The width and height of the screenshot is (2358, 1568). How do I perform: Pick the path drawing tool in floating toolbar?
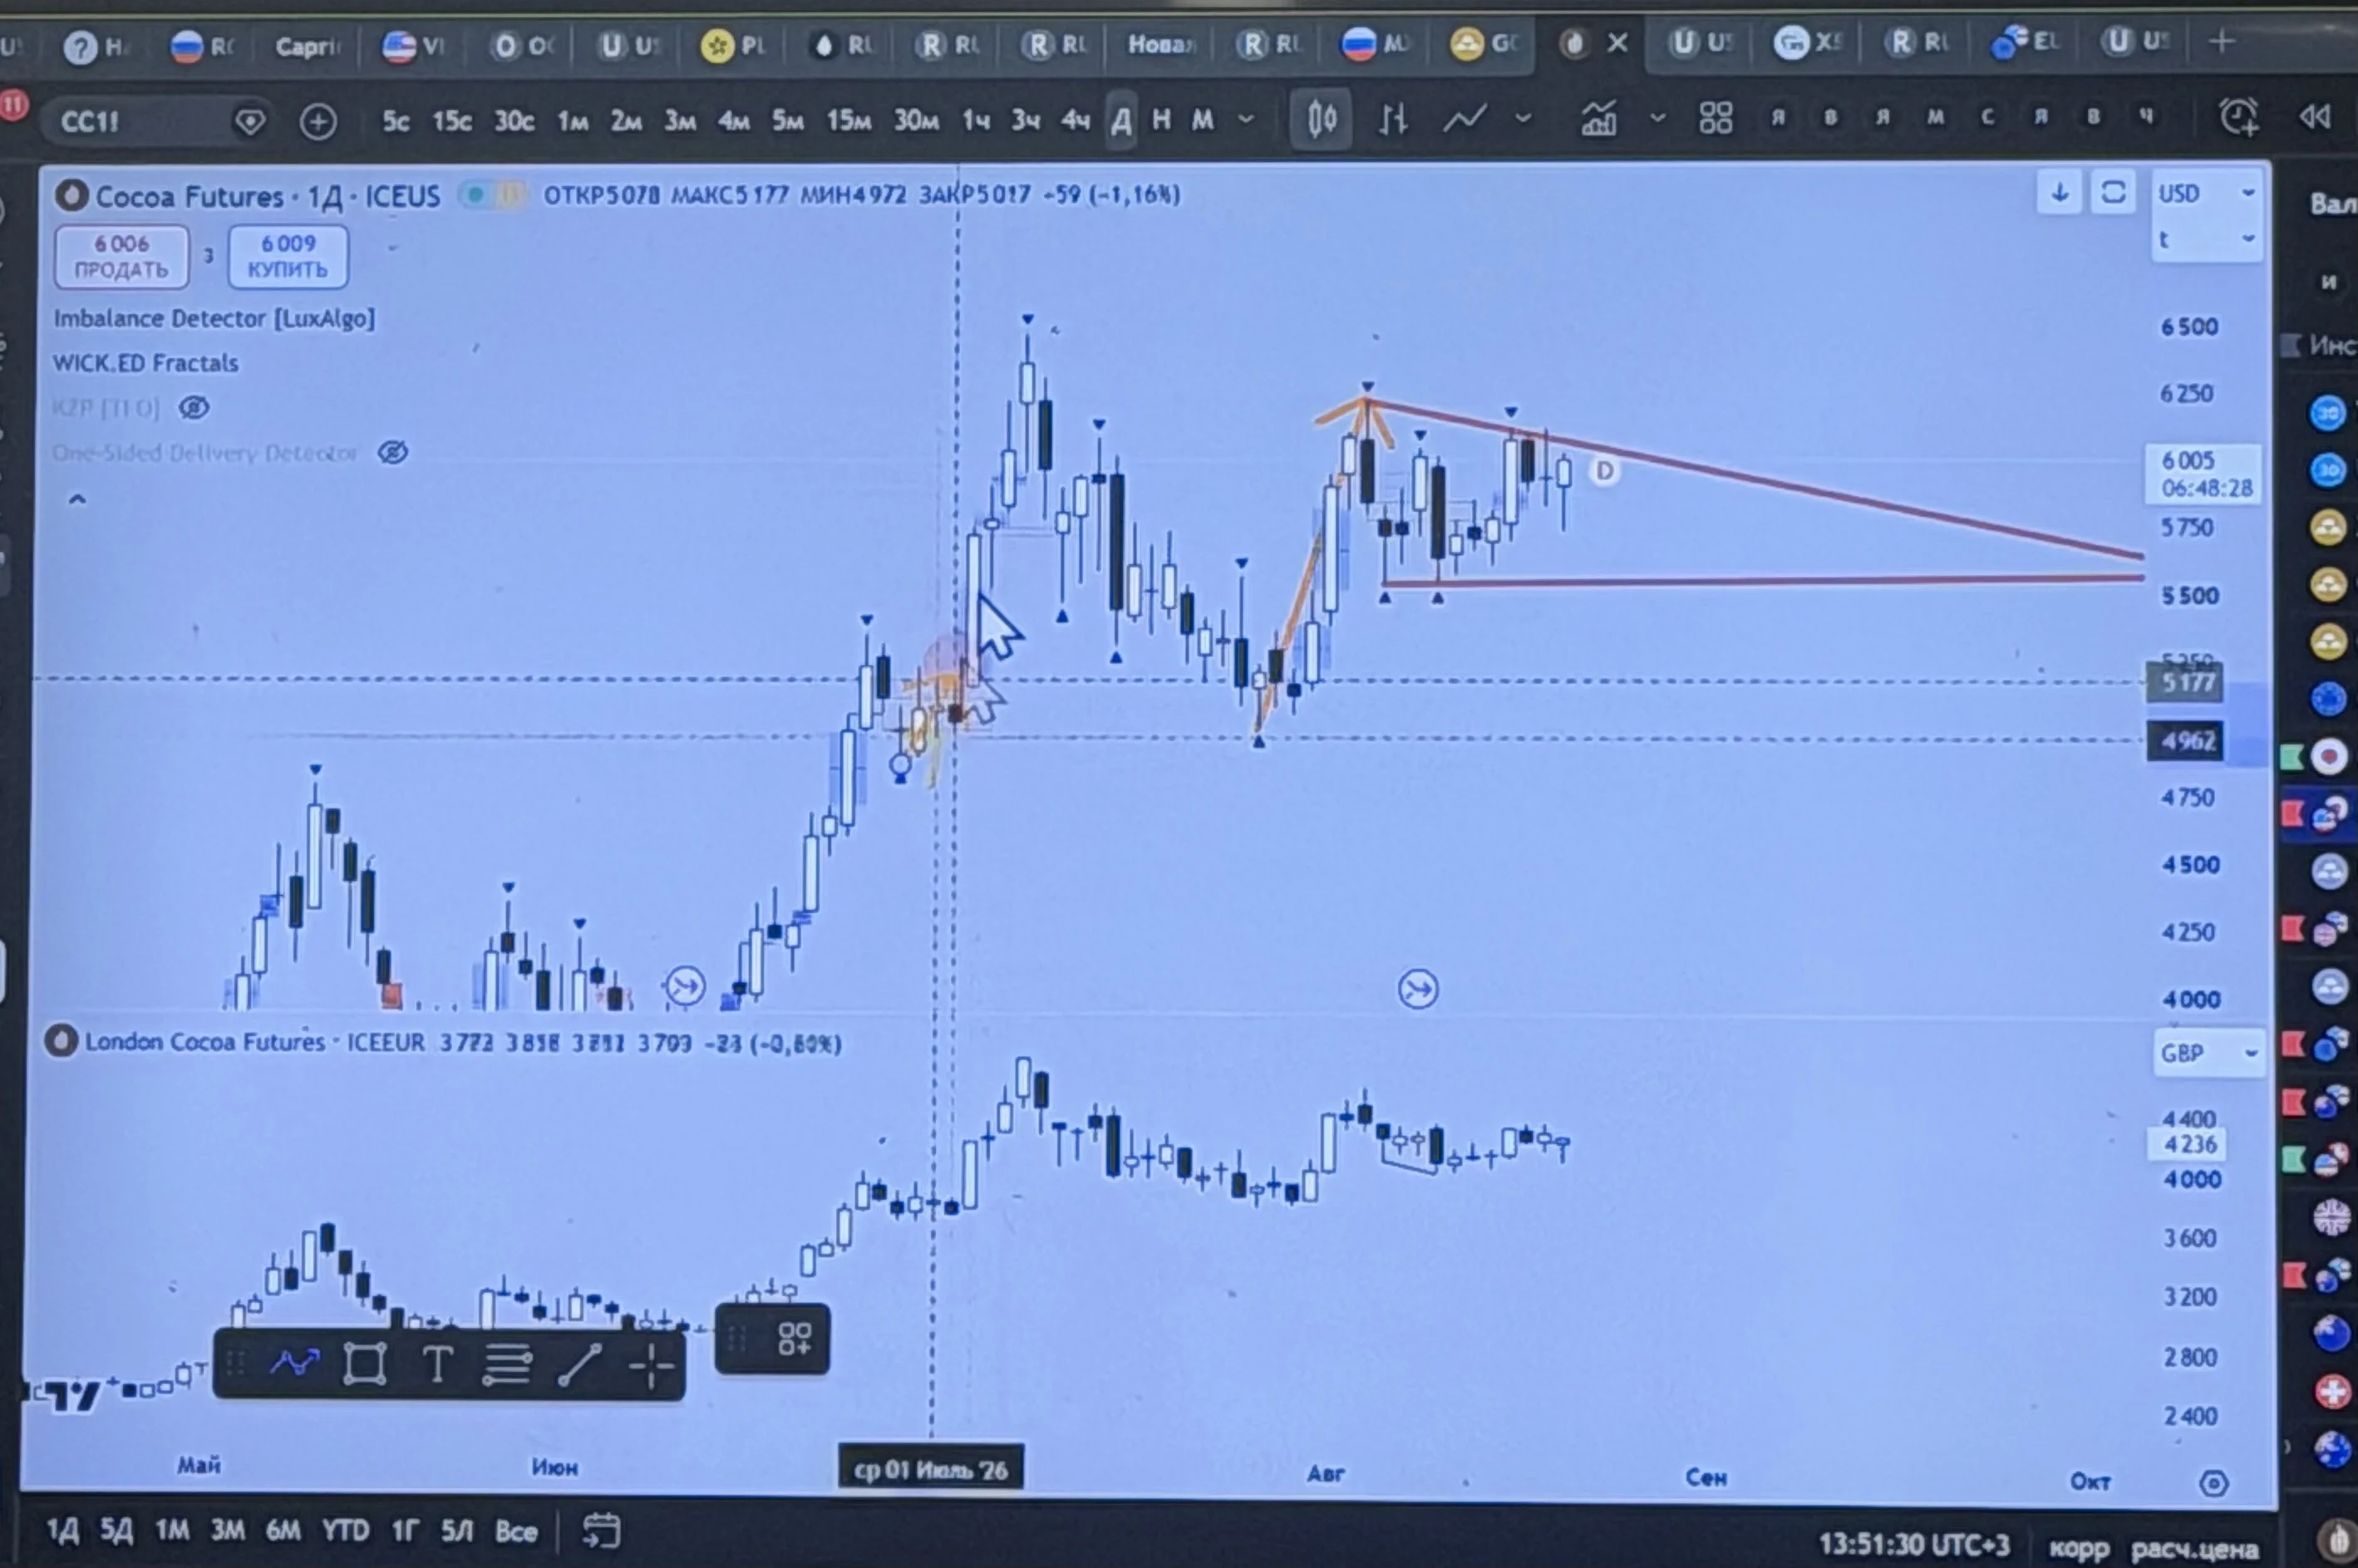tap(295, 1362)
